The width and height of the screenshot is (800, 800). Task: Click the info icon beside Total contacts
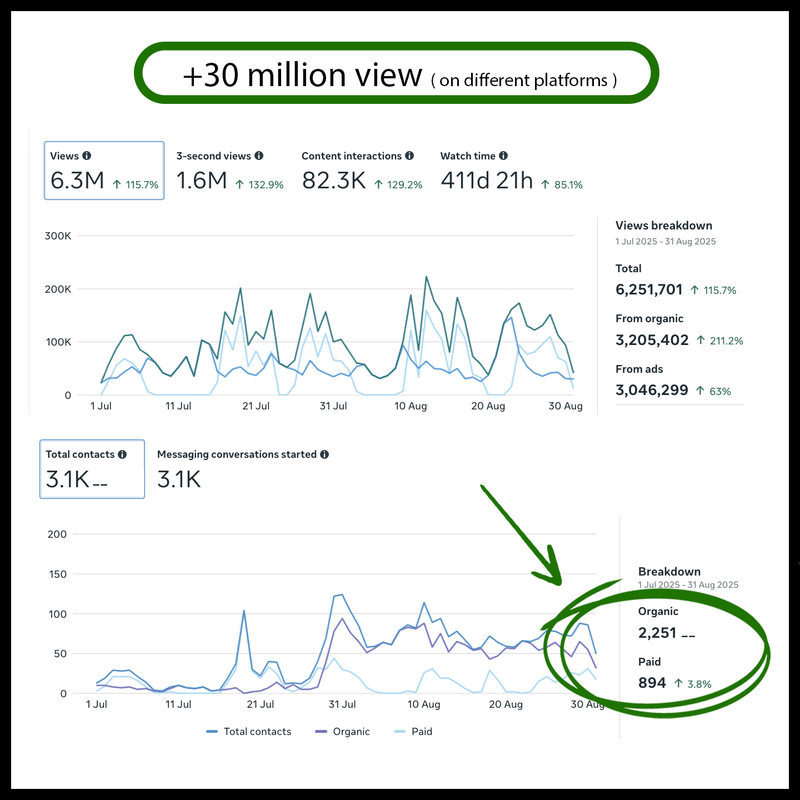coord(122,454)
